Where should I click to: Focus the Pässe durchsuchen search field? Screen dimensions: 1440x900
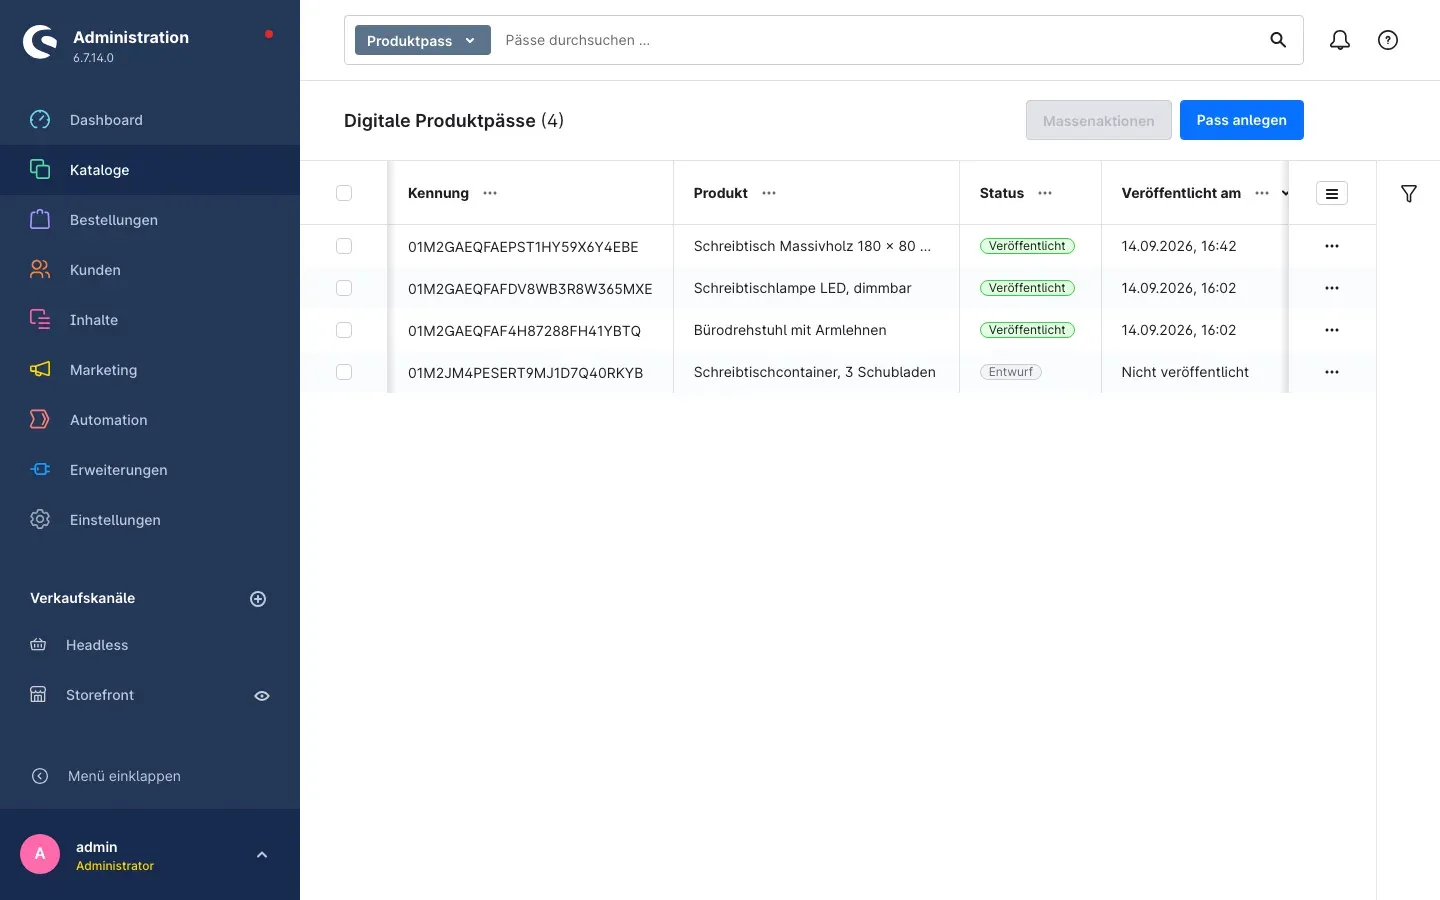pos(880,40)
